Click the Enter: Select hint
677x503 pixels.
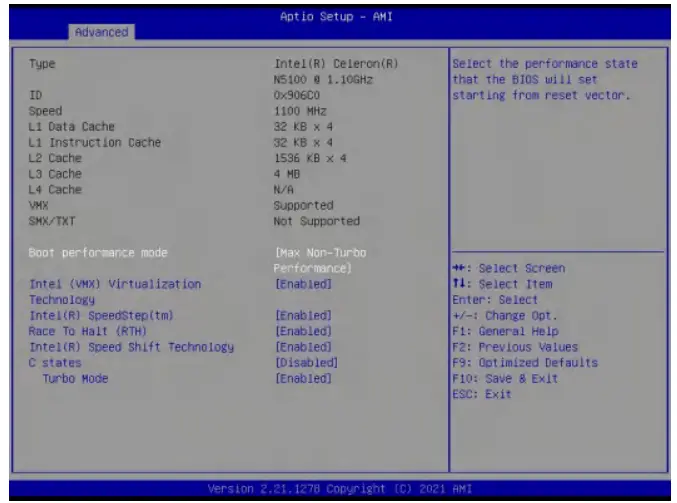click(495, 300)
